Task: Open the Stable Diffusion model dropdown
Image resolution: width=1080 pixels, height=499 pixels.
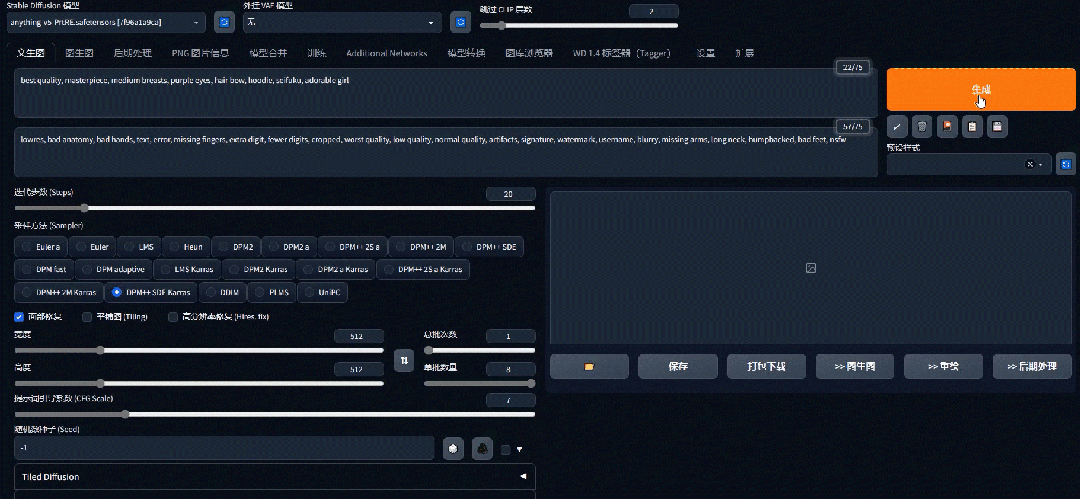Action: tap(107, 22)
